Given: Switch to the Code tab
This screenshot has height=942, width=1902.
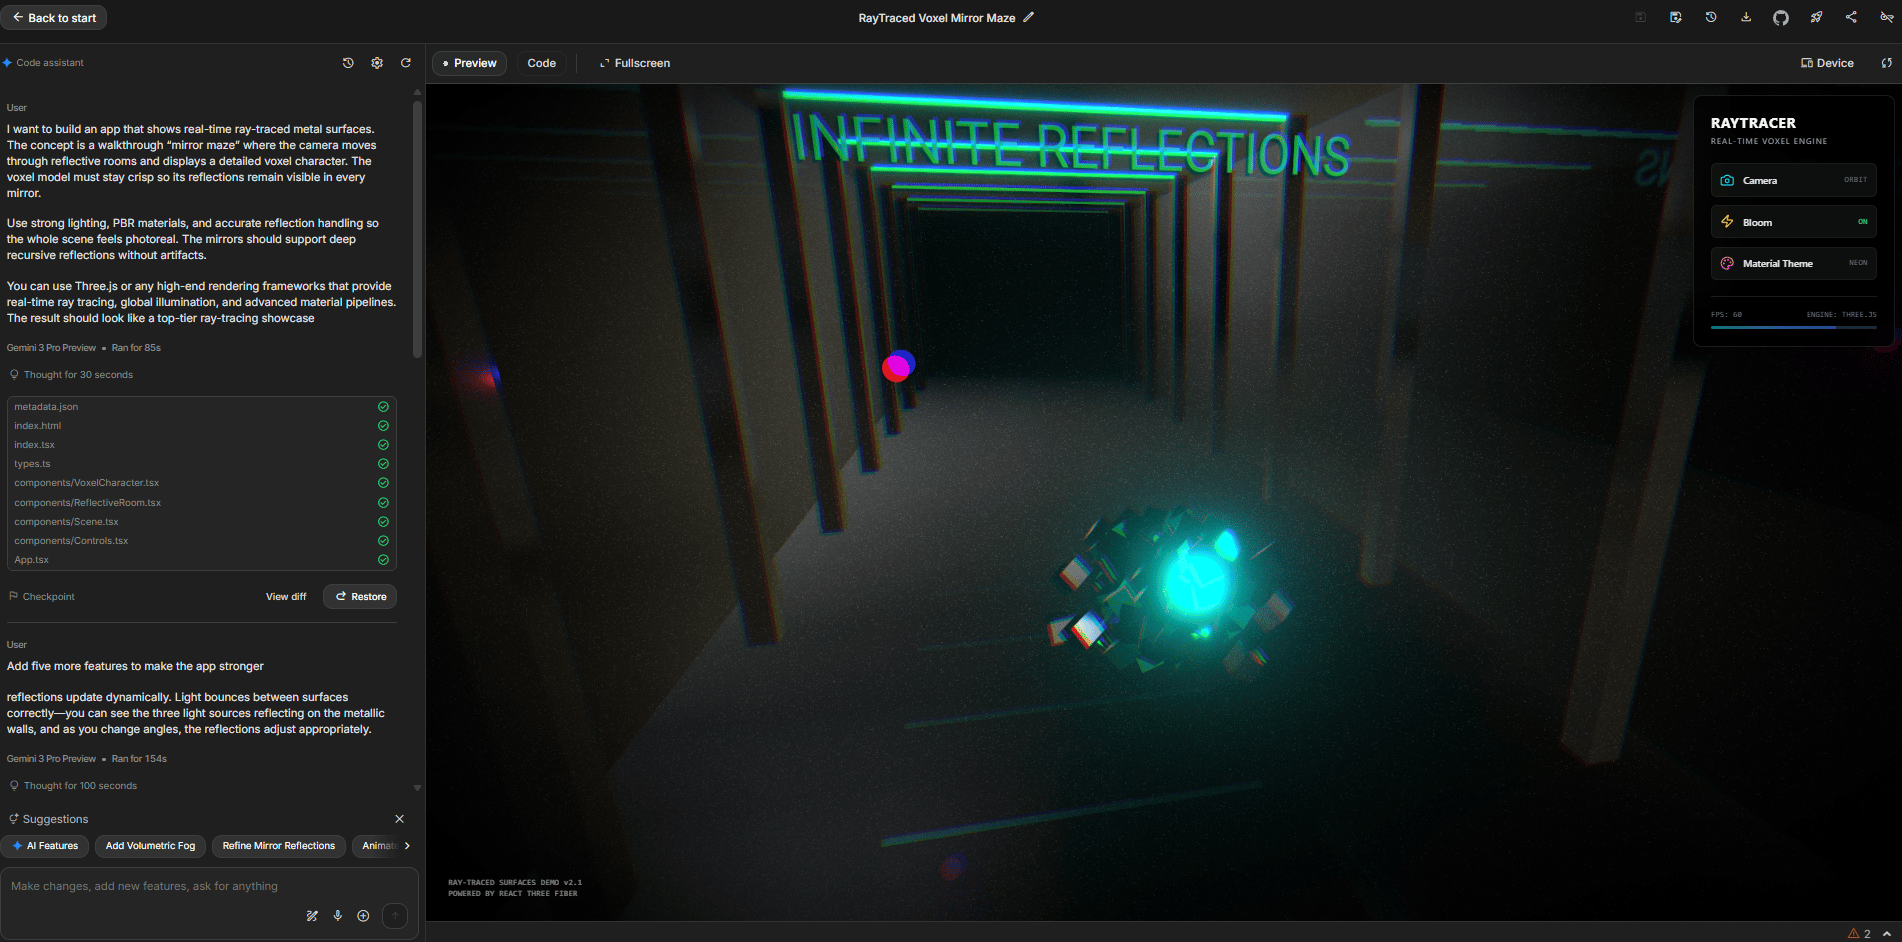Looking at the screenshot, I should click(542, 63).
